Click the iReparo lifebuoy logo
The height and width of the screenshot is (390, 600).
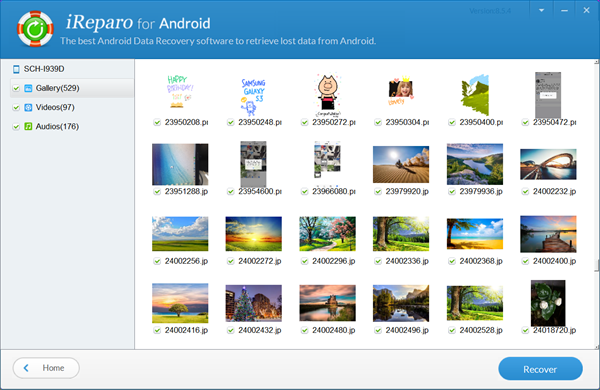(35, 29)
